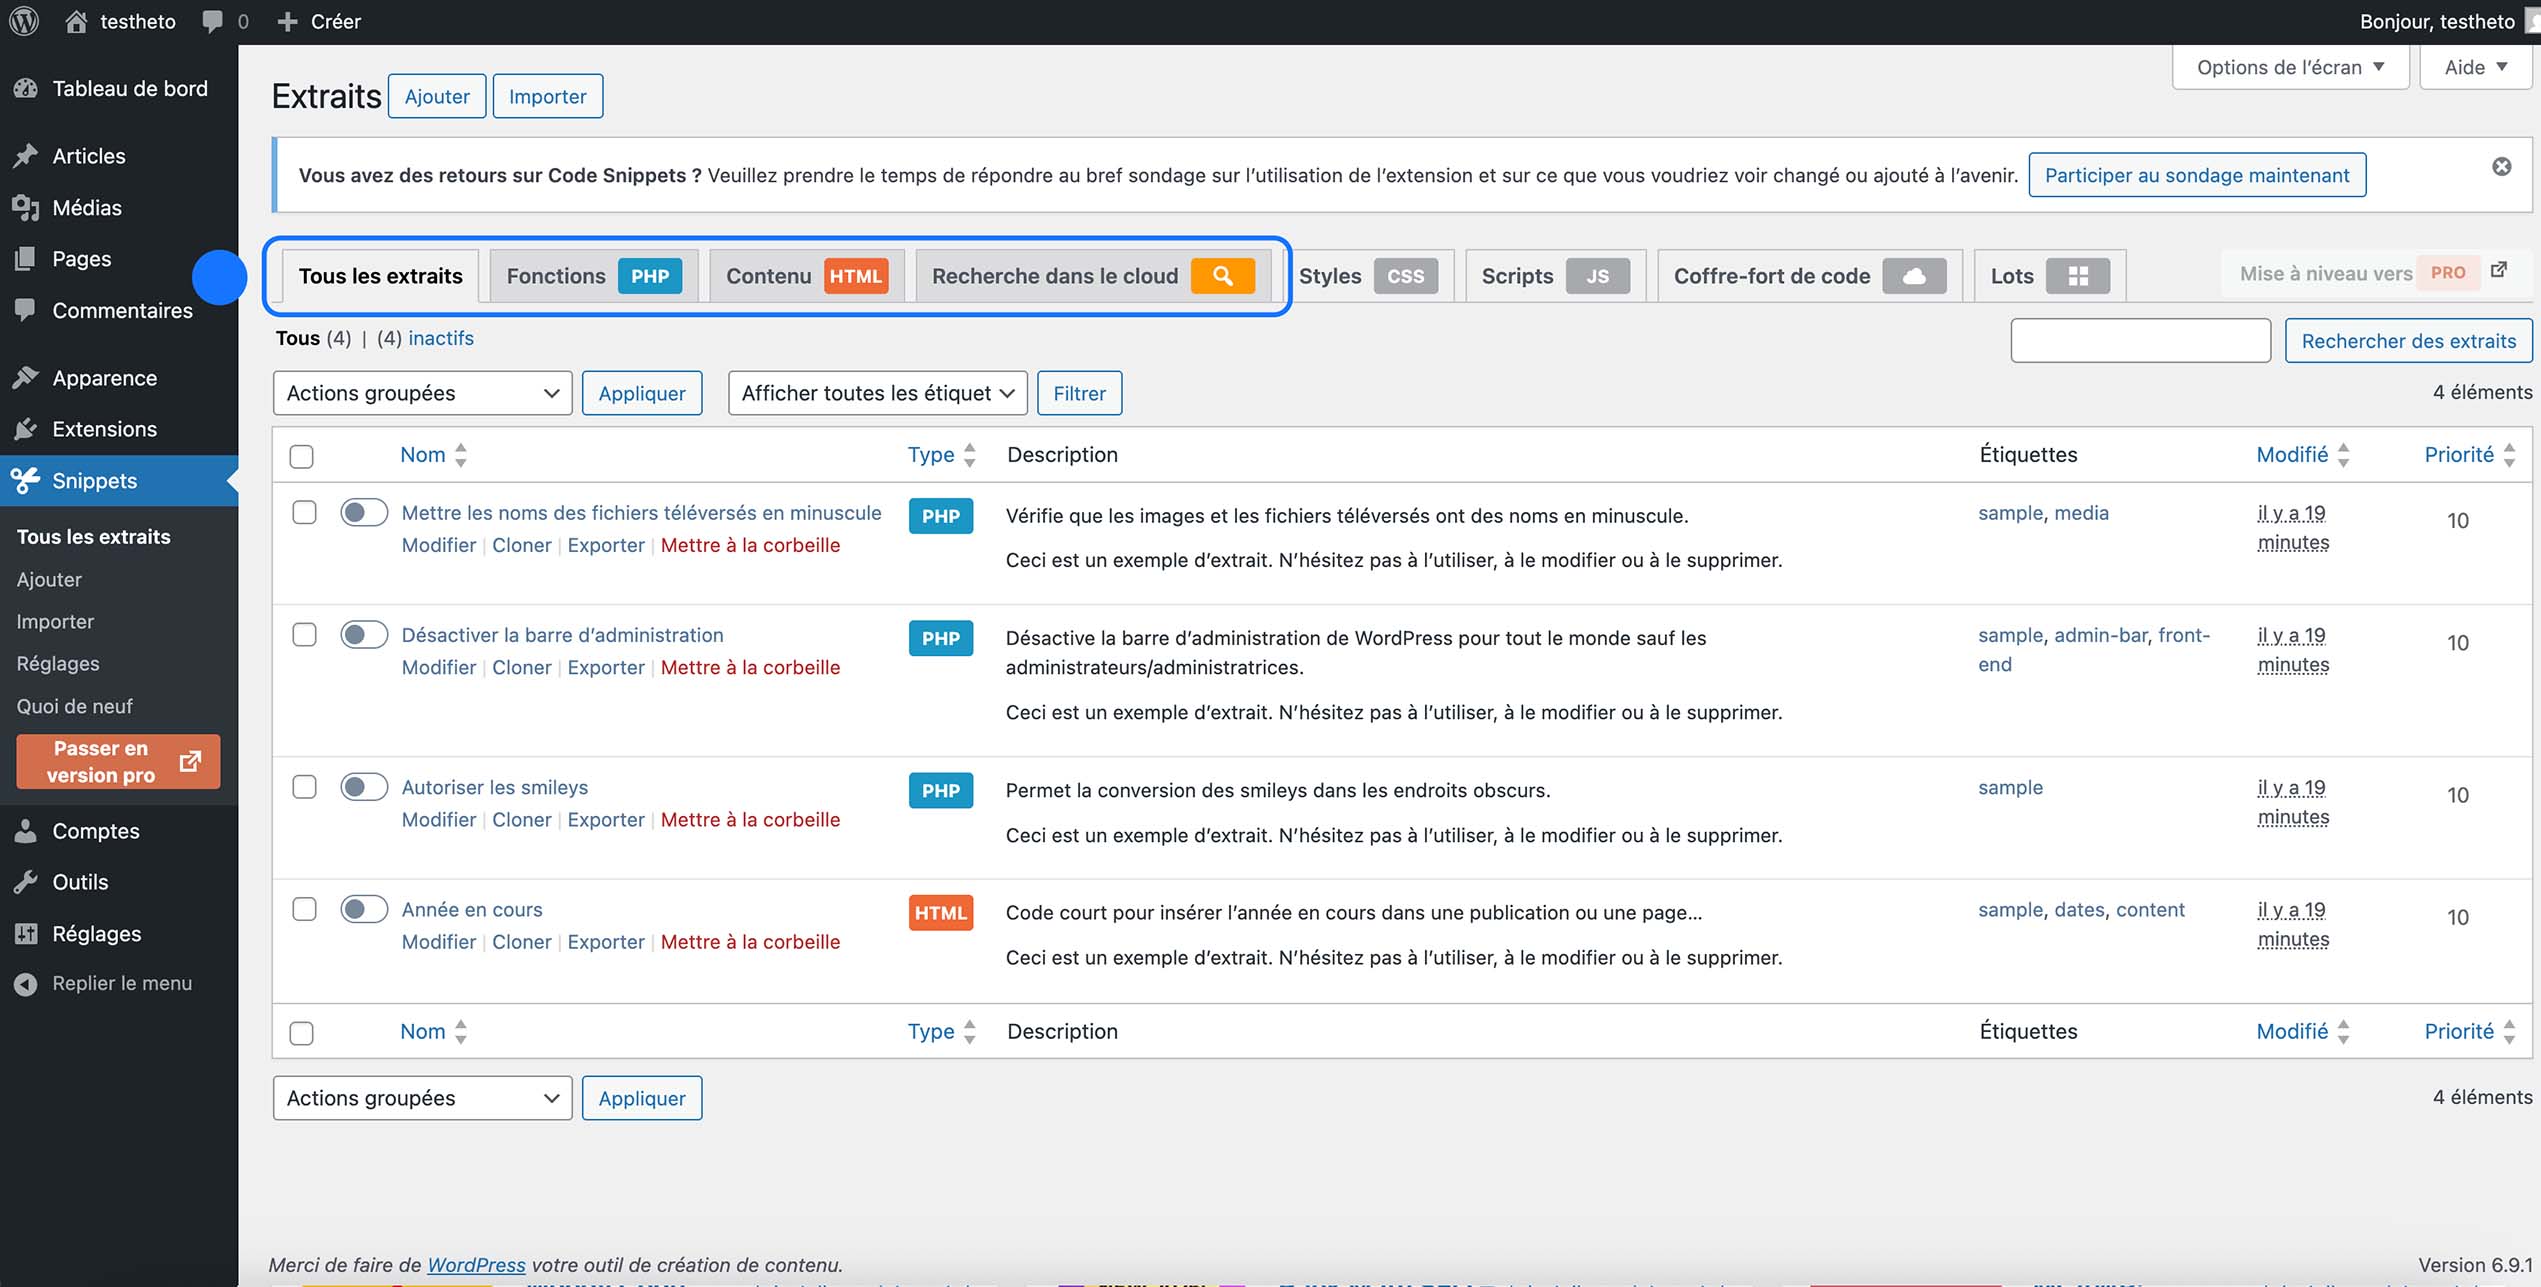Click the cloud icon on Coffre-fort de code
The width and height of the screenshot is (2541, 1287).
click(1915, 275)
